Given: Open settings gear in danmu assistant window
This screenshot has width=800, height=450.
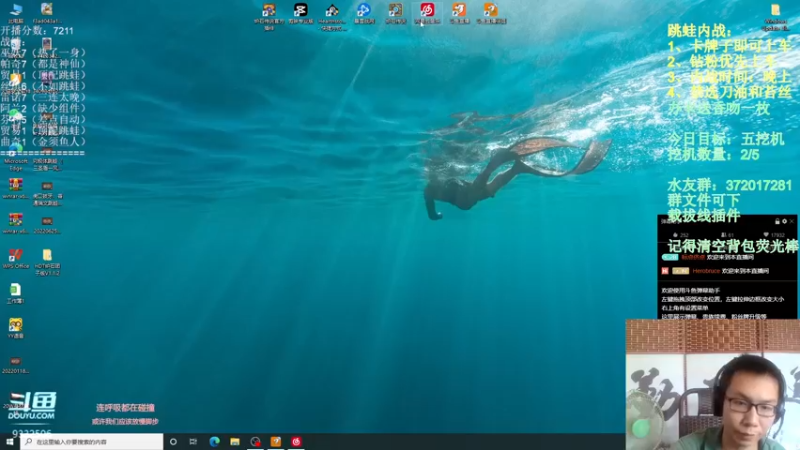Looking at the screenshot, I should coord(784,221).
